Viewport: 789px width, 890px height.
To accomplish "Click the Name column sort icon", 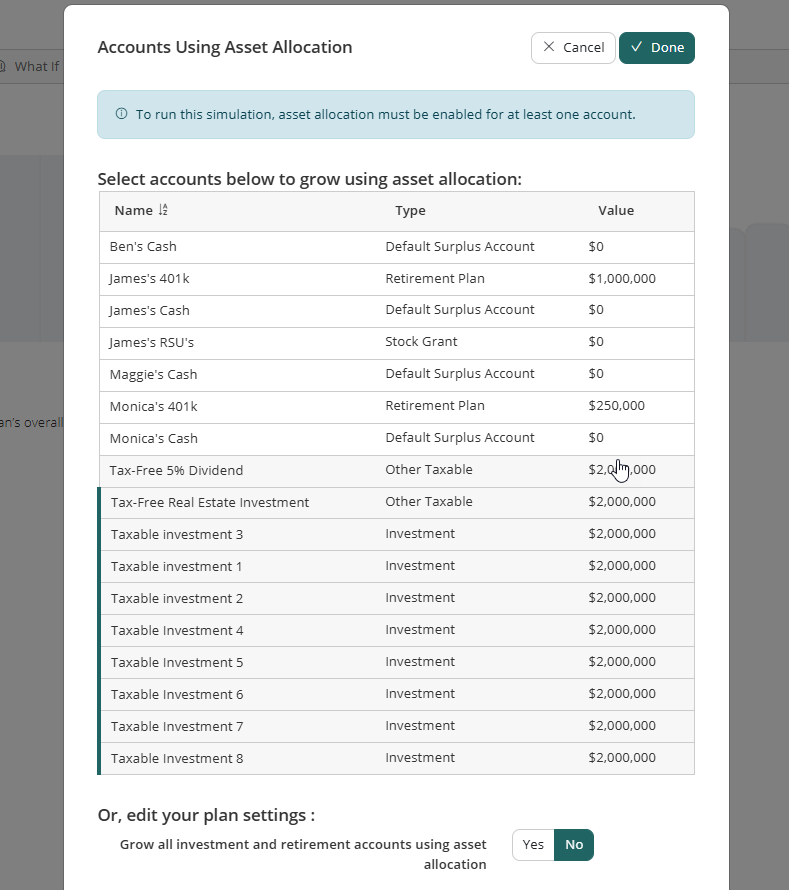I will point(164,211).
